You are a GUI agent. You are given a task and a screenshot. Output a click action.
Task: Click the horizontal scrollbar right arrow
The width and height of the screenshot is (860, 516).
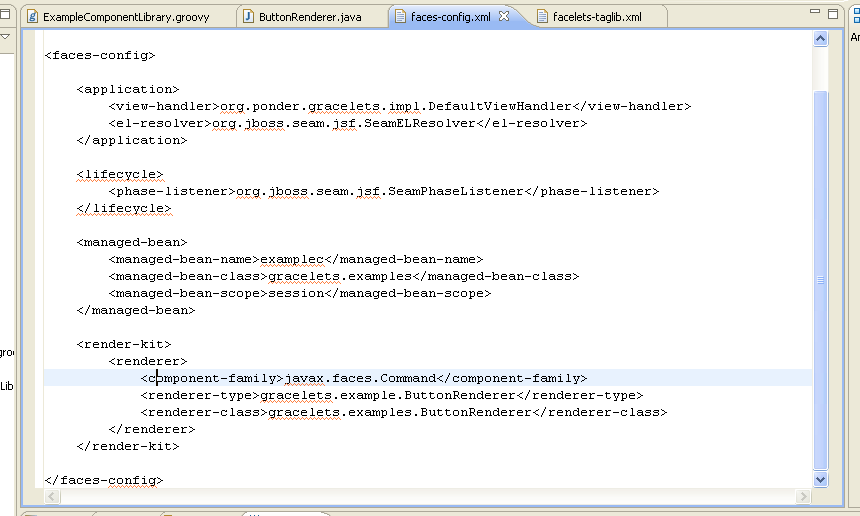coord(803,497)
